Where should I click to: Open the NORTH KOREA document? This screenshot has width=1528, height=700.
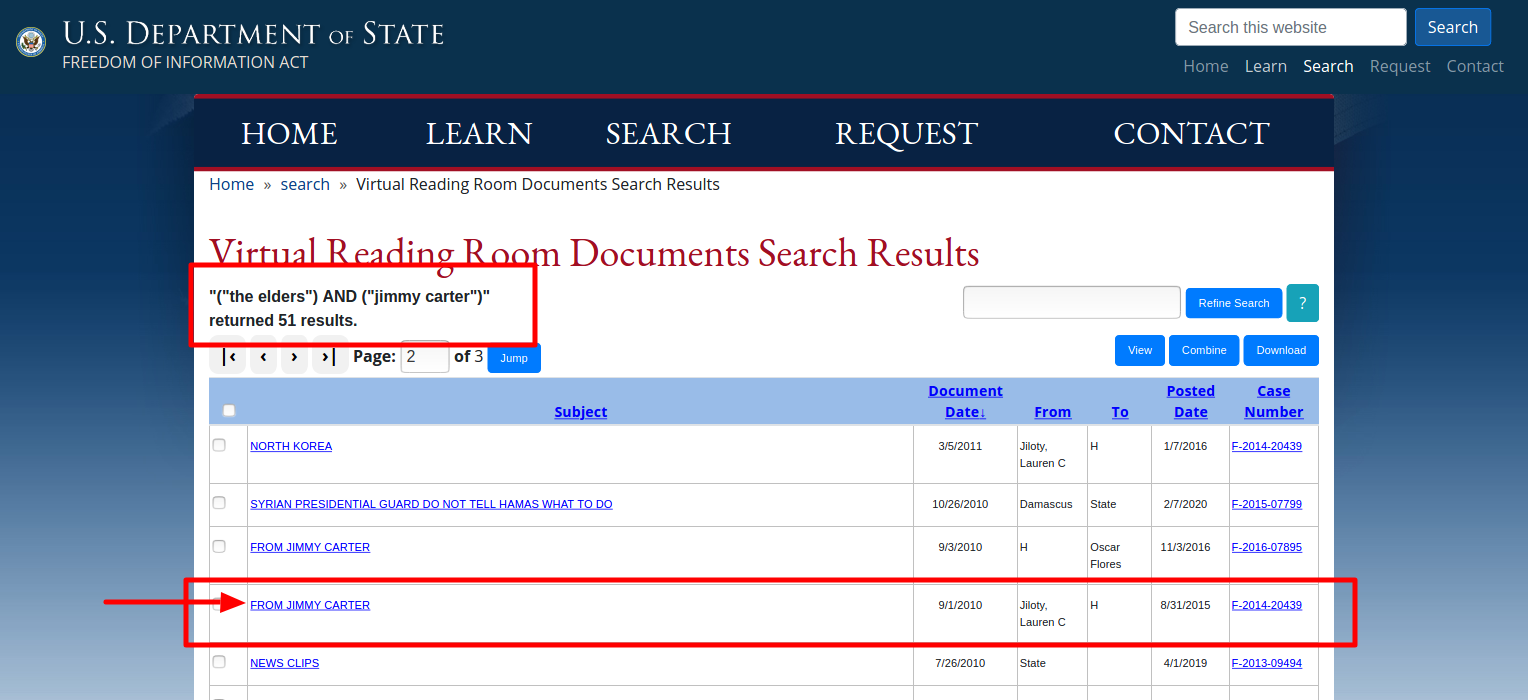pos(291,446)
